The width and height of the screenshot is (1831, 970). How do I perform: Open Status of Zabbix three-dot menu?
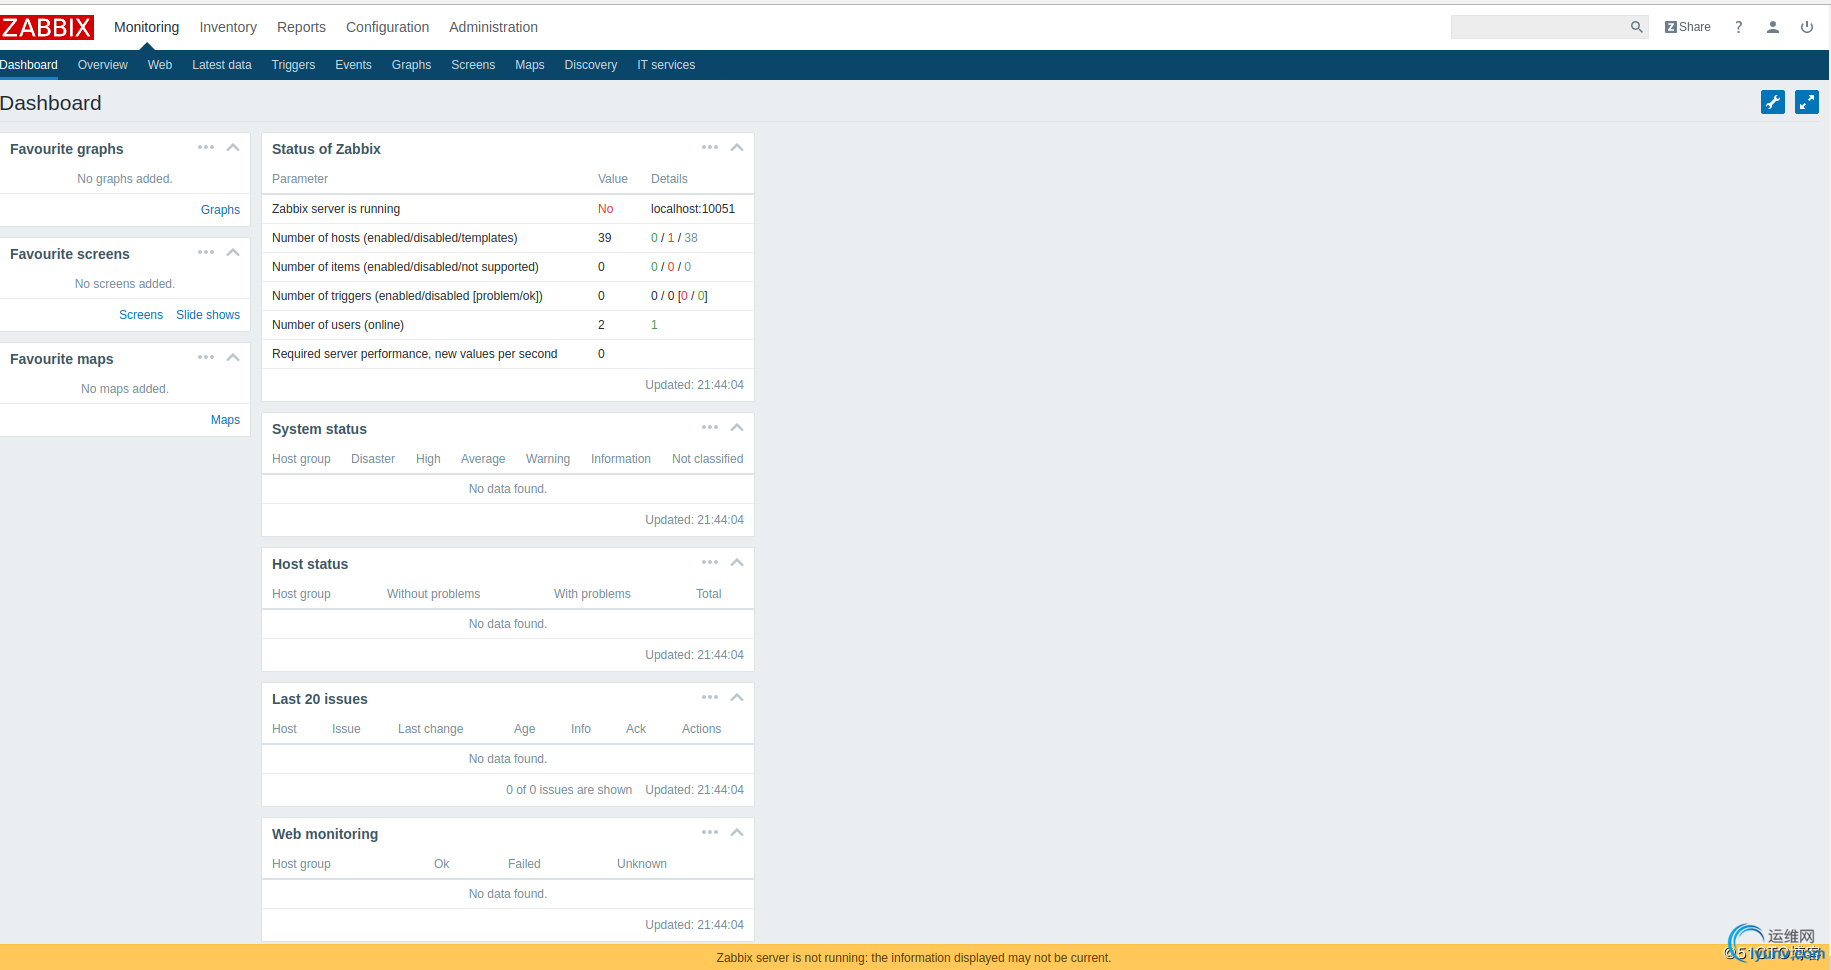point(710,148)
